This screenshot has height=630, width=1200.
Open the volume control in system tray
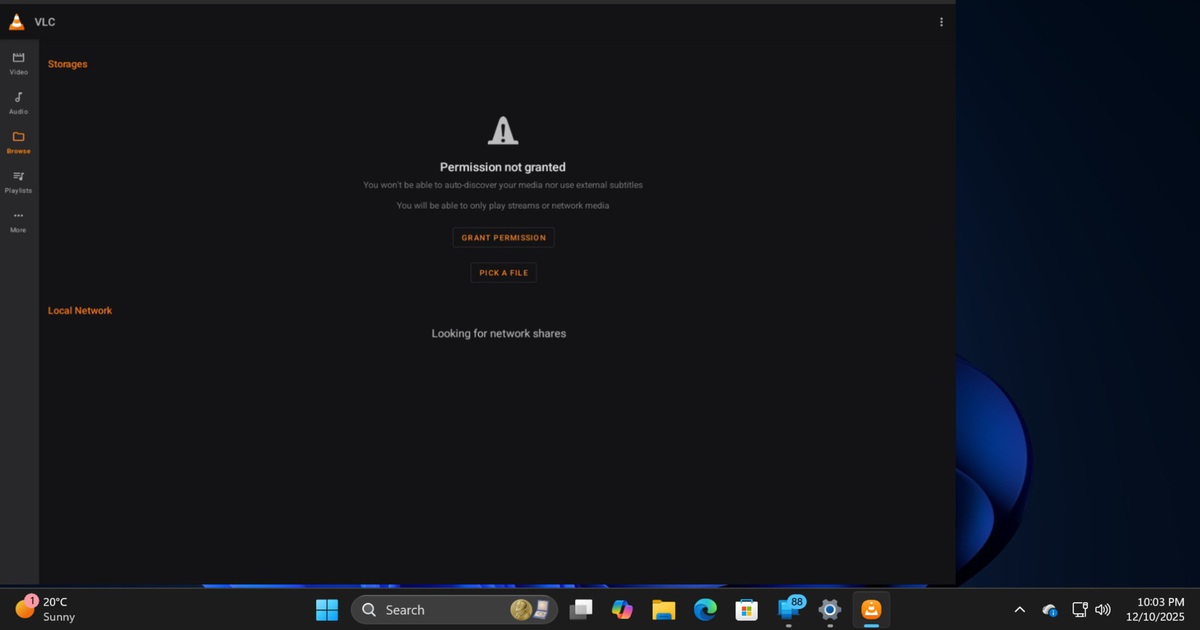click(x=1103, y=609)
